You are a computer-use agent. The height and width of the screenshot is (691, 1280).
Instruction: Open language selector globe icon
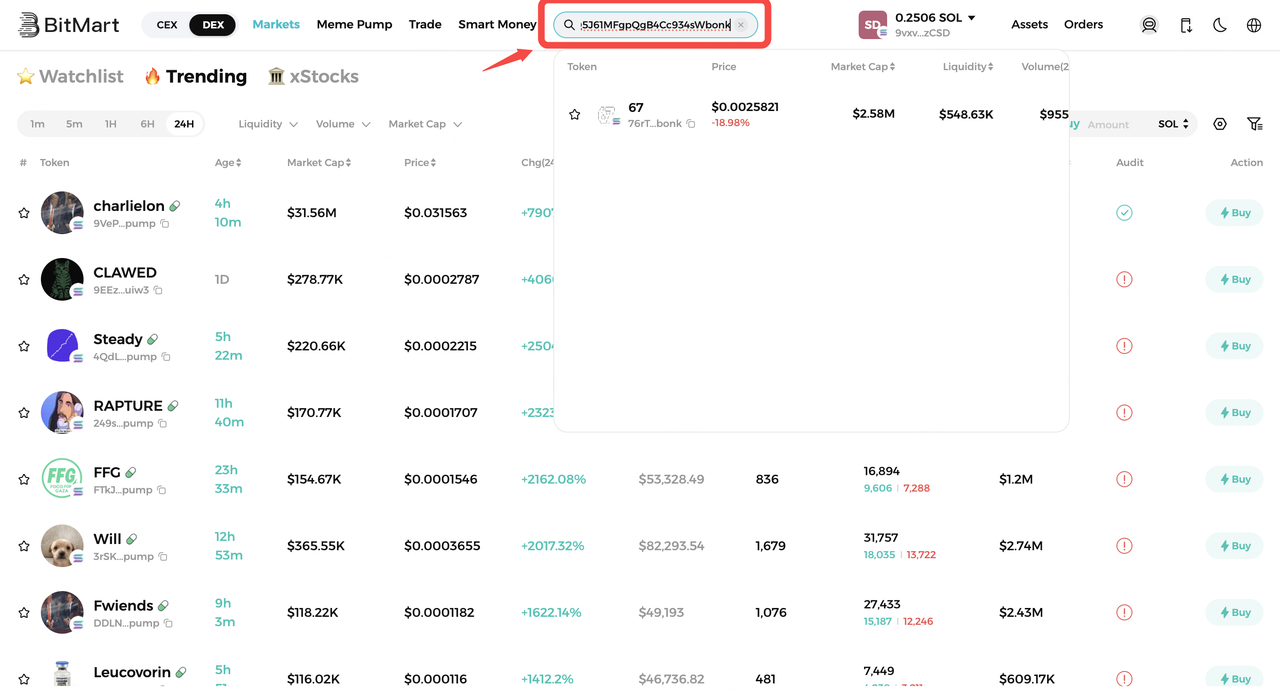coord(1254,25)
